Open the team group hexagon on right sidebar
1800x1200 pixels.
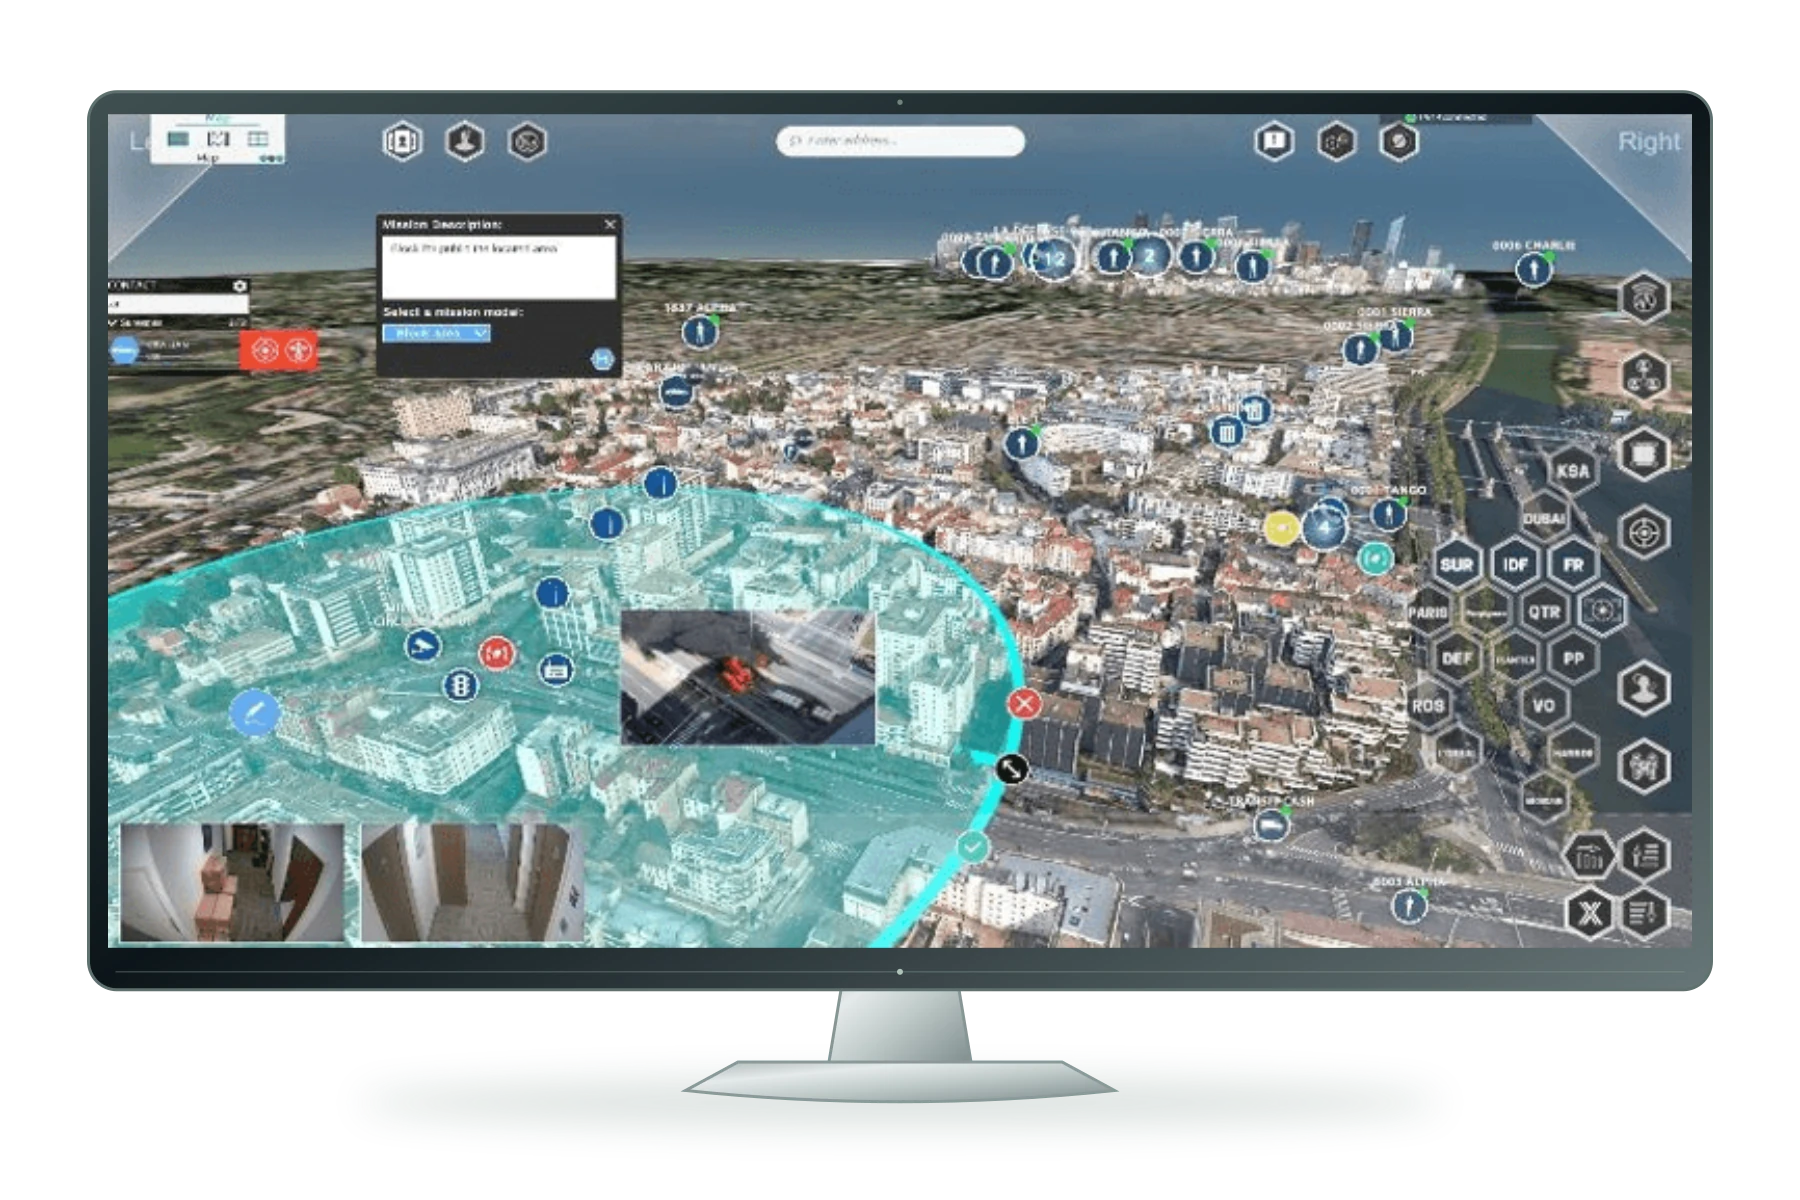[x=1645, y=766]
